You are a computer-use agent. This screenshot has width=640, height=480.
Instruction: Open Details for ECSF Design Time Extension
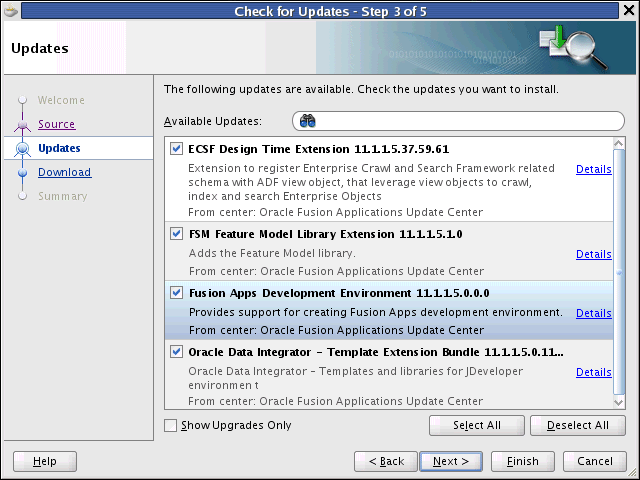point(593,169)
